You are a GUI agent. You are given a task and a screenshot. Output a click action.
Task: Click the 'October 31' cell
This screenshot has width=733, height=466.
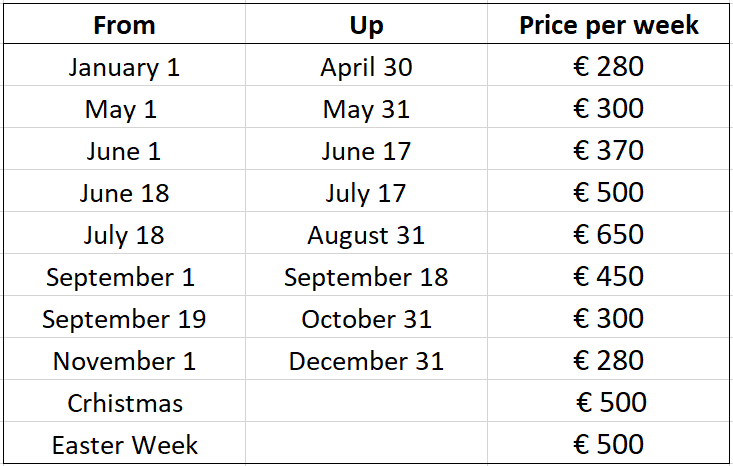[366, 316]
